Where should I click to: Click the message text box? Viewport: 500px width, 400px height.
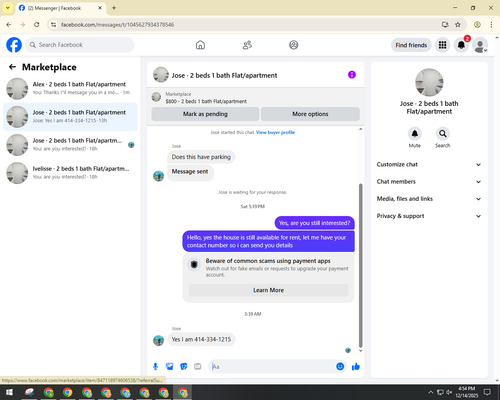[273, 367]
